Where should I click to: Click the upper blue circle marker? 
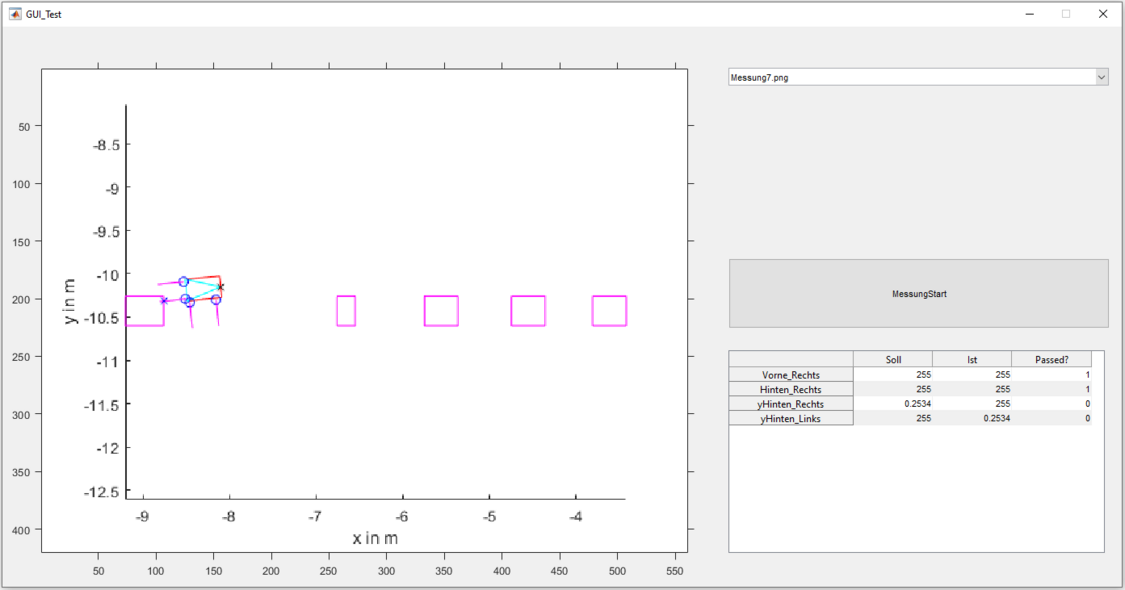tap(183, 282)
